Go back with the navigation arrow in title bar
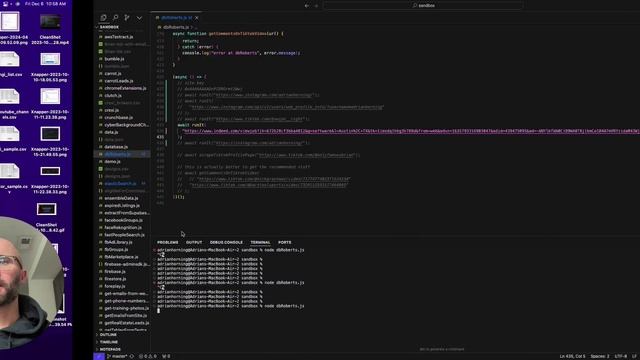Screen dimensions: 640x360 [307, 6]
